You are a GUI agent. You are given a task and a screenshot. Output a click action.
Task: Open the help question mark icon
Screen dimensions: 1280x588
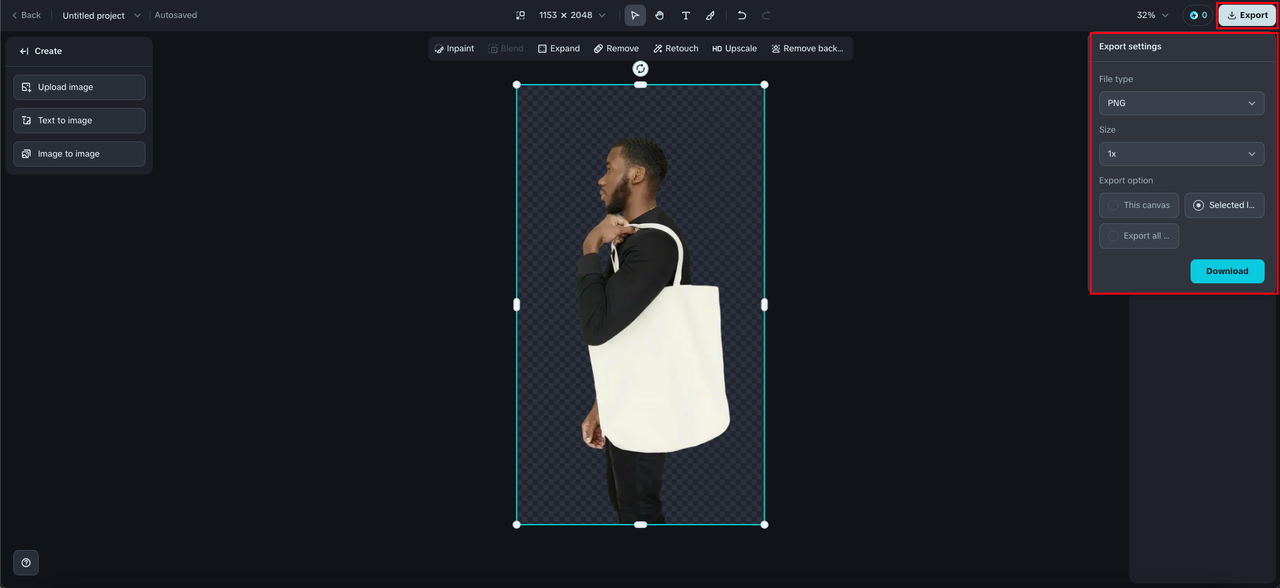[x=26, y=562]
